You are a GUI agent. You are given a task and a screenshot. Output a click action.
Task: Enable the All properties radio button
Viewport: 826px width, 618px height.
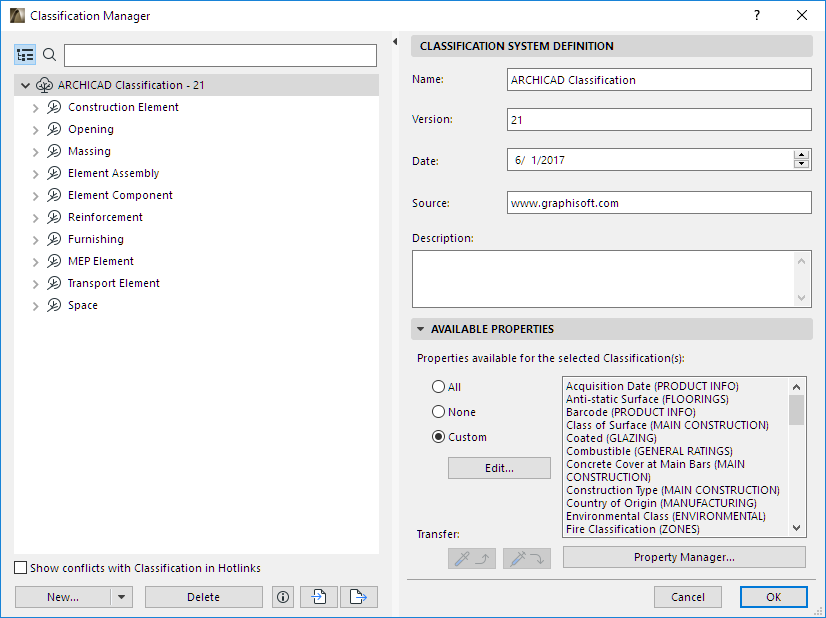click(x=438, y=389)
